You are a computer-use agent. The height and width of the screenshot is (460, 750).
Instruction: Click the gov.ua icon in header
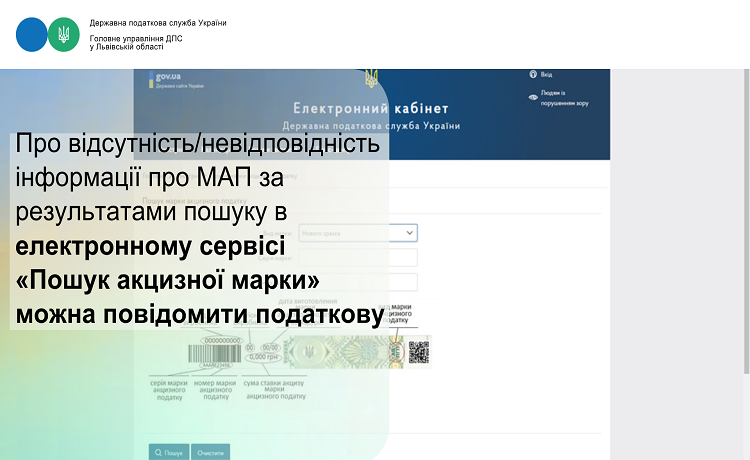click(167, 79)
